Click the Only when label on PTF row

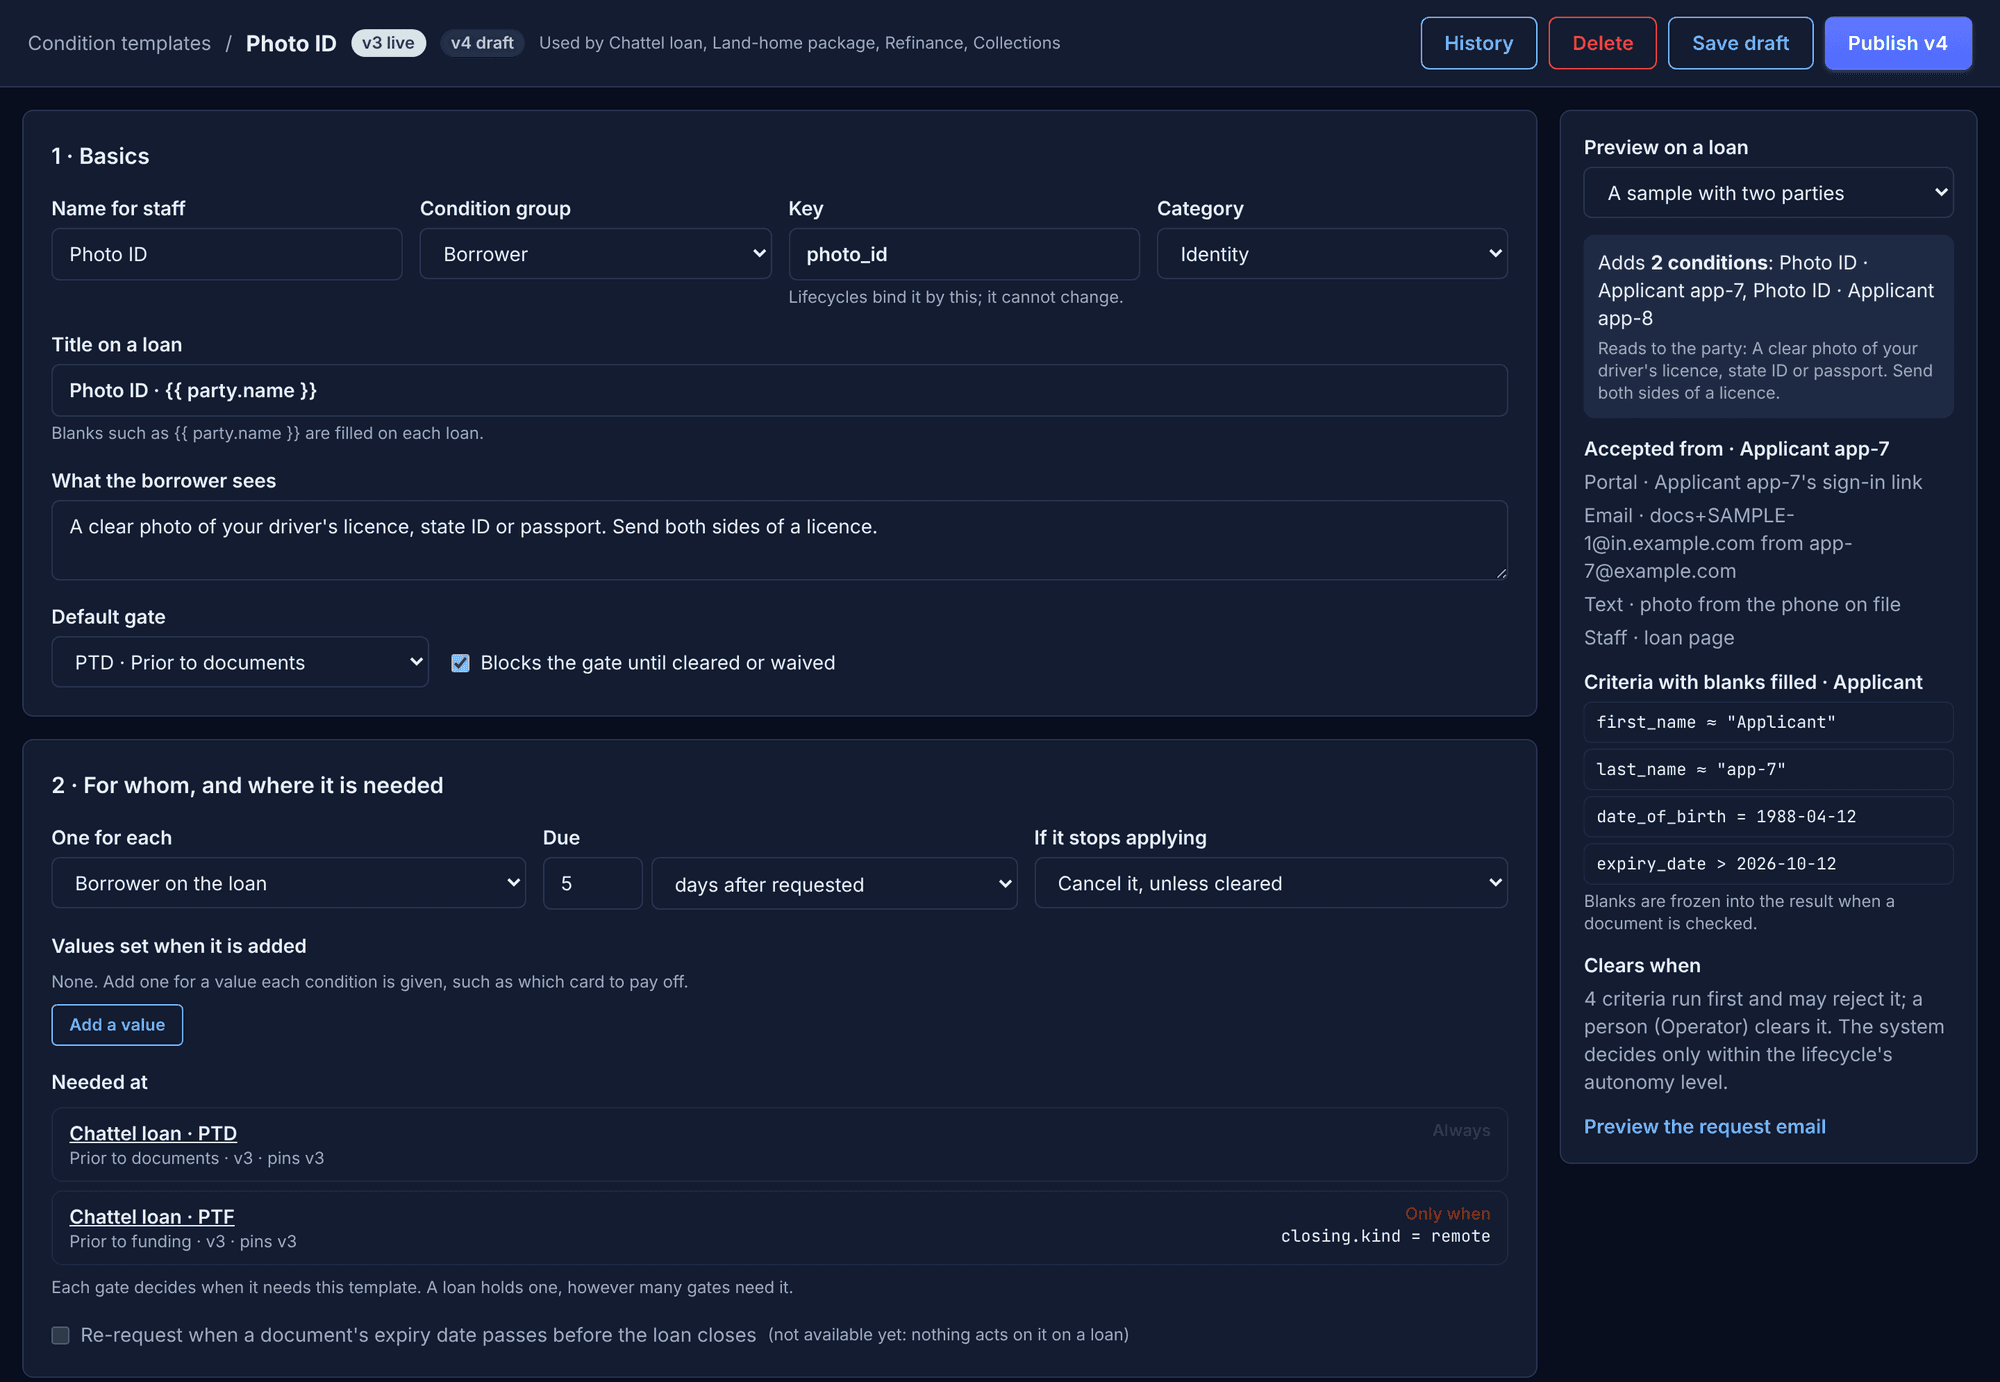[1447, 1213]
